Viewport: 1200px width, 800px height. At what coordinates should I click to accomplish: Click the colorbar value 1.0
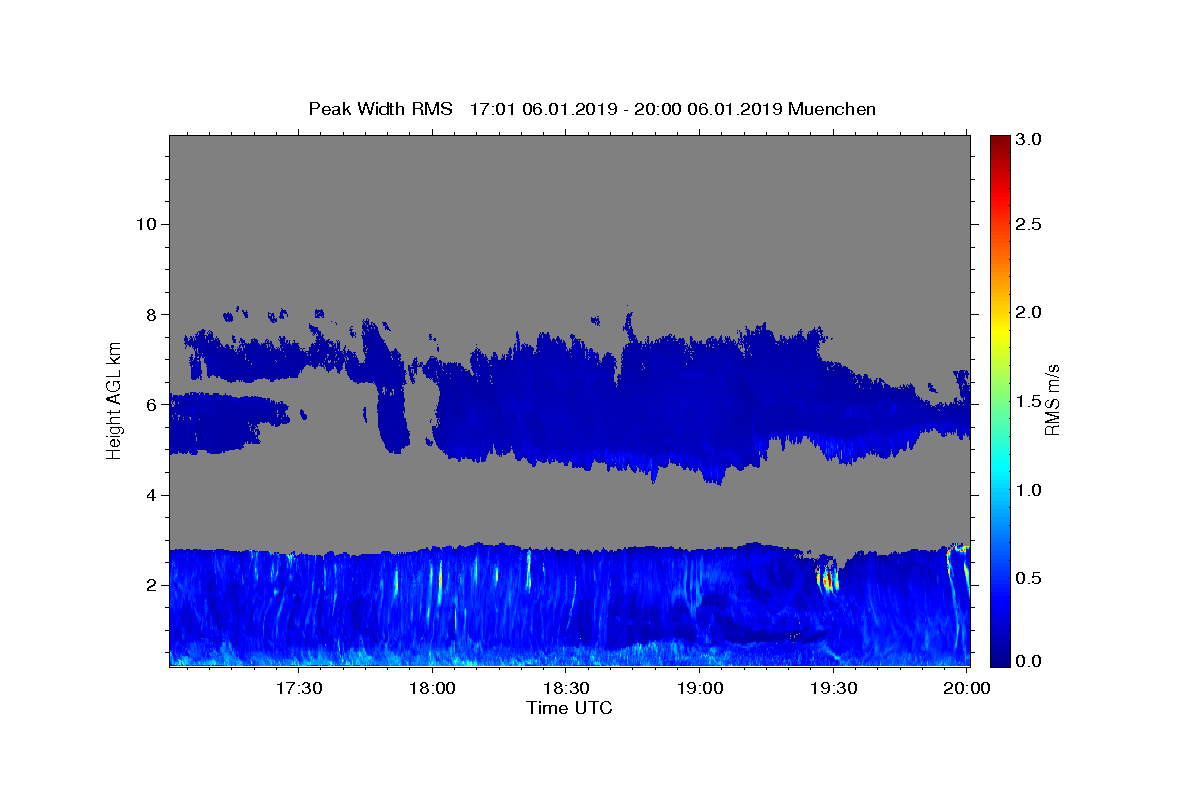[x=1029, y=490]
